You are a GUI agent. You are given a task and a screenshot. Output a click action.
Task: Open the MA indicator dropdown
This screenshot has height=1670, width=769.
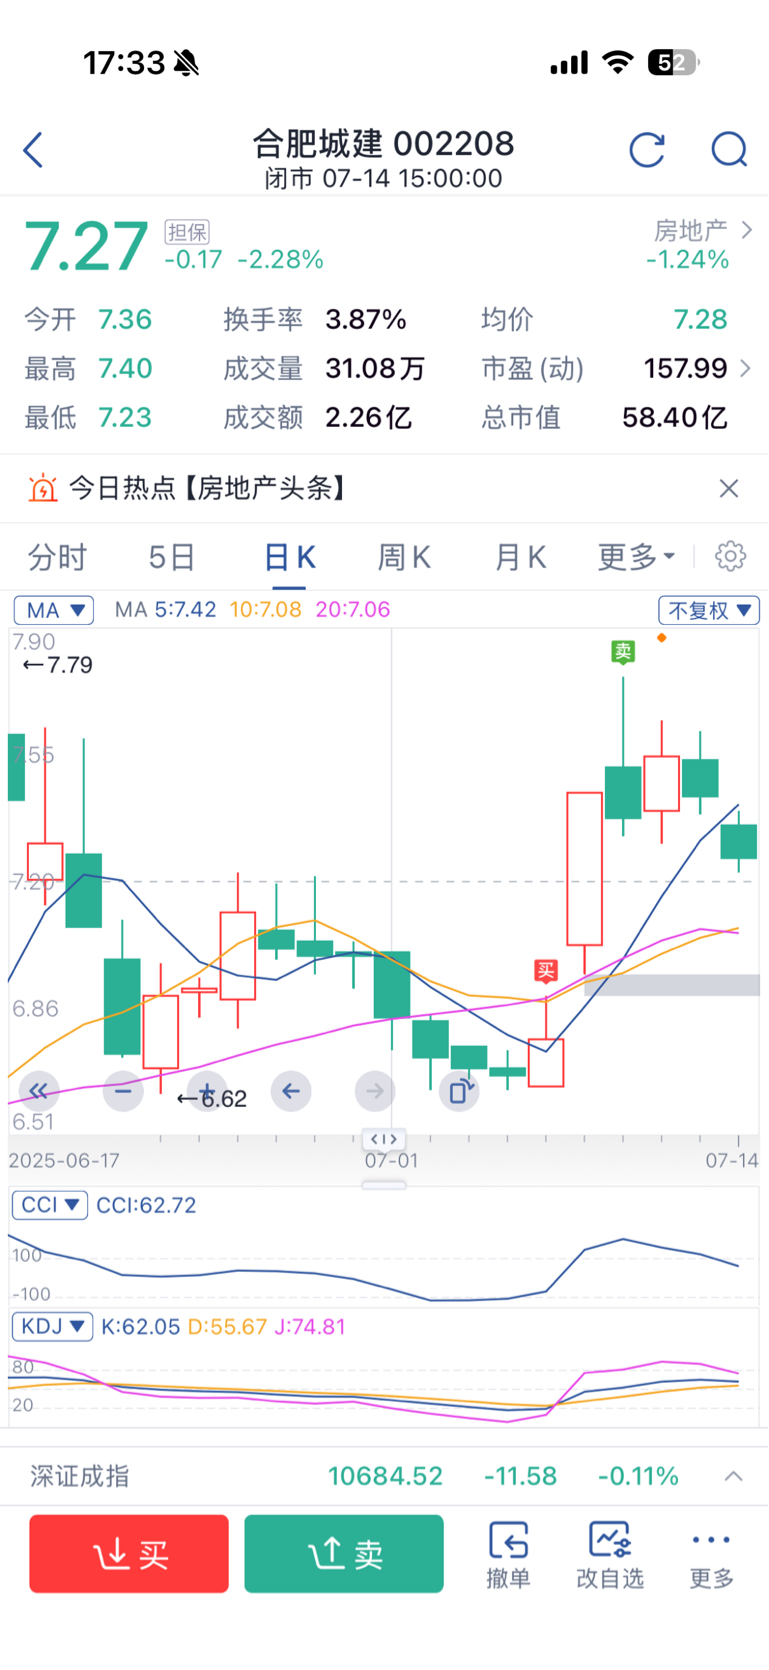pos(54,610)
